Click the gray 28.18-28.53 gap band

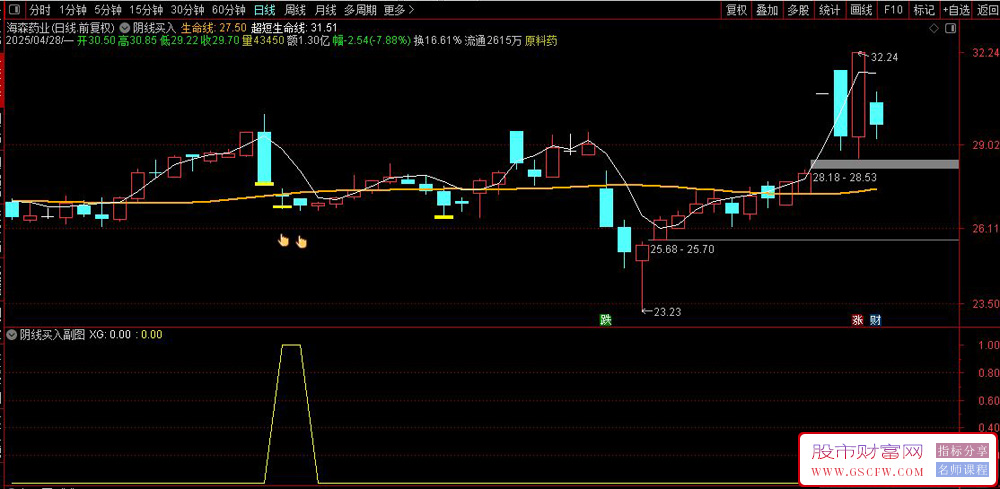click(x=884, y=164)
